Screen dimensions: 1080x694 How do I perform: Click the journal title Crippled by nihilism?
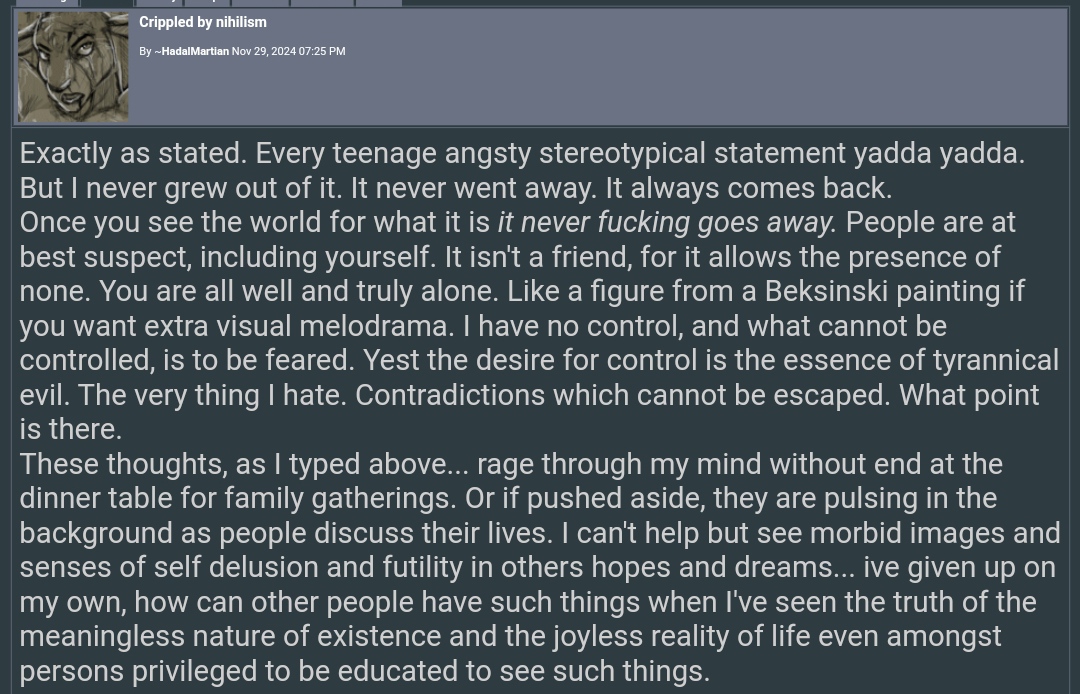[202, 22]
